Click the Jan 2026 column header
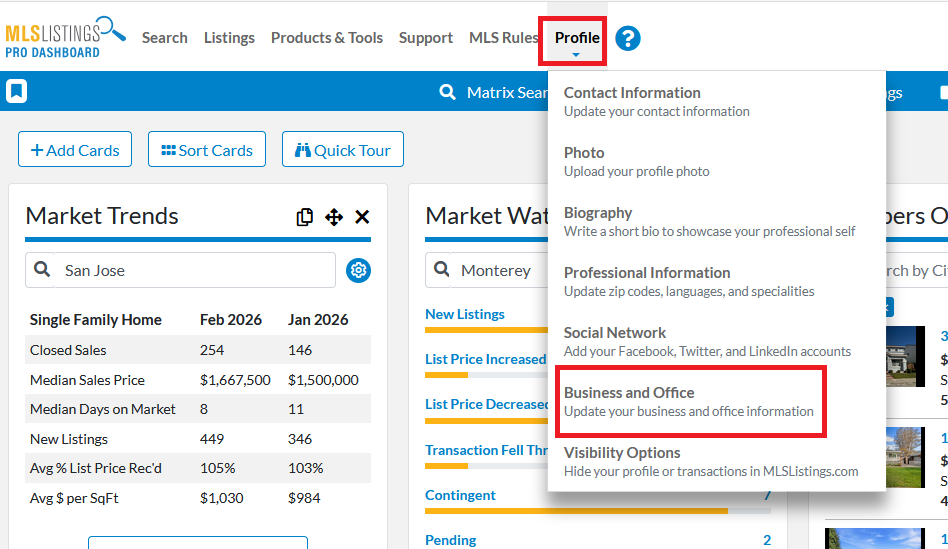The height and width of the screenshot is (549, 948). pos(318,319)
